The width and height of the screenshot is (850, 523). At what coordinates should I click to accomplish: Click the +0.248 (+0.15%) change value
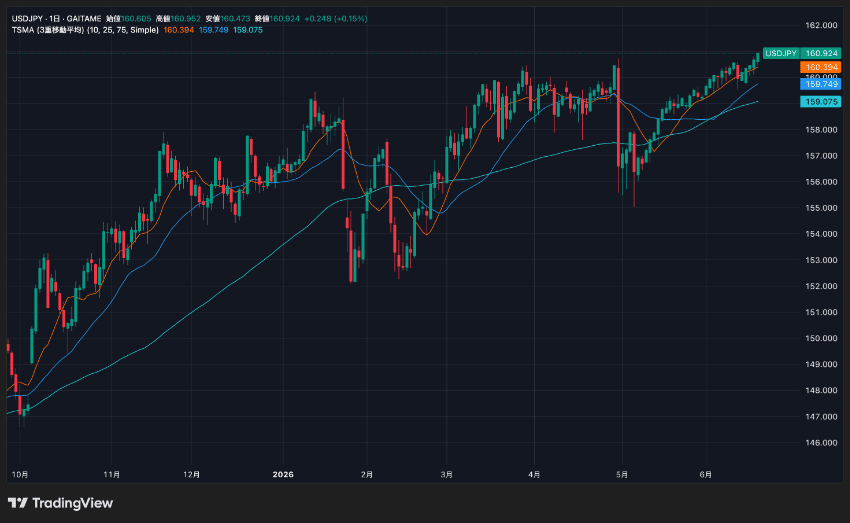tap(336, 18)
